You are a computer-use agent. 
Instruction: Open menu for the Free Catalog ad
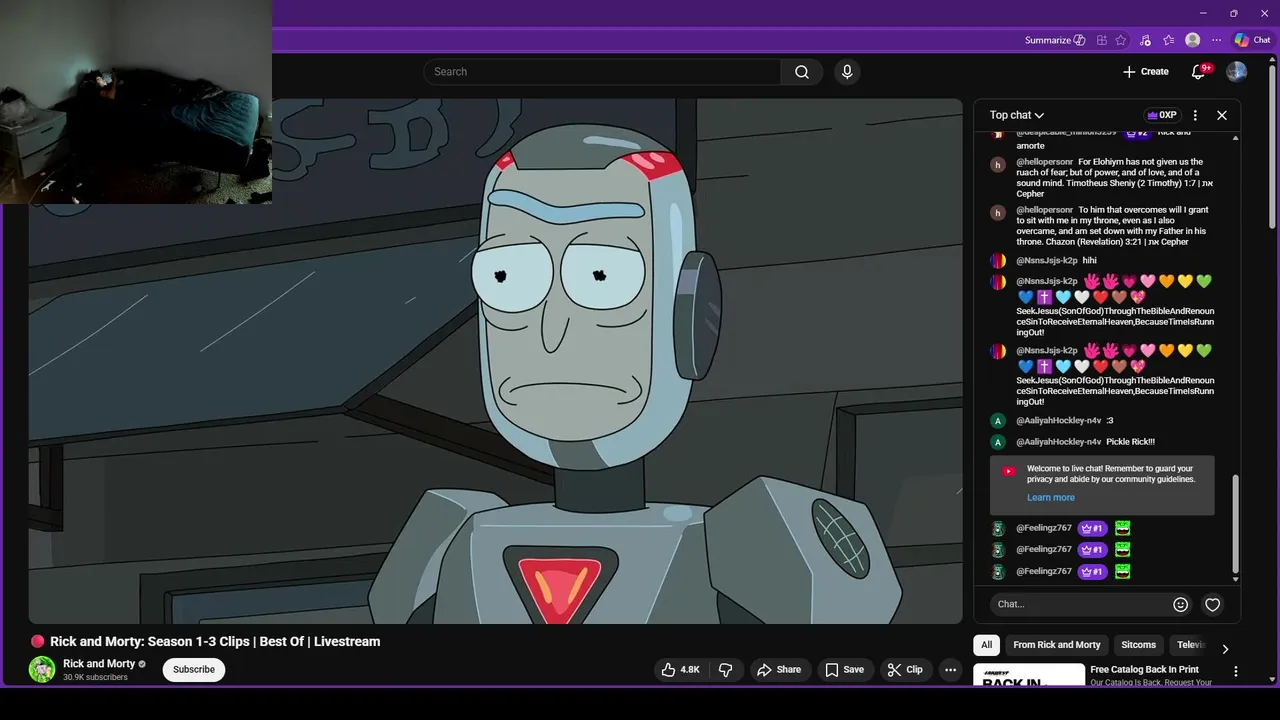tap(1235, 672)
